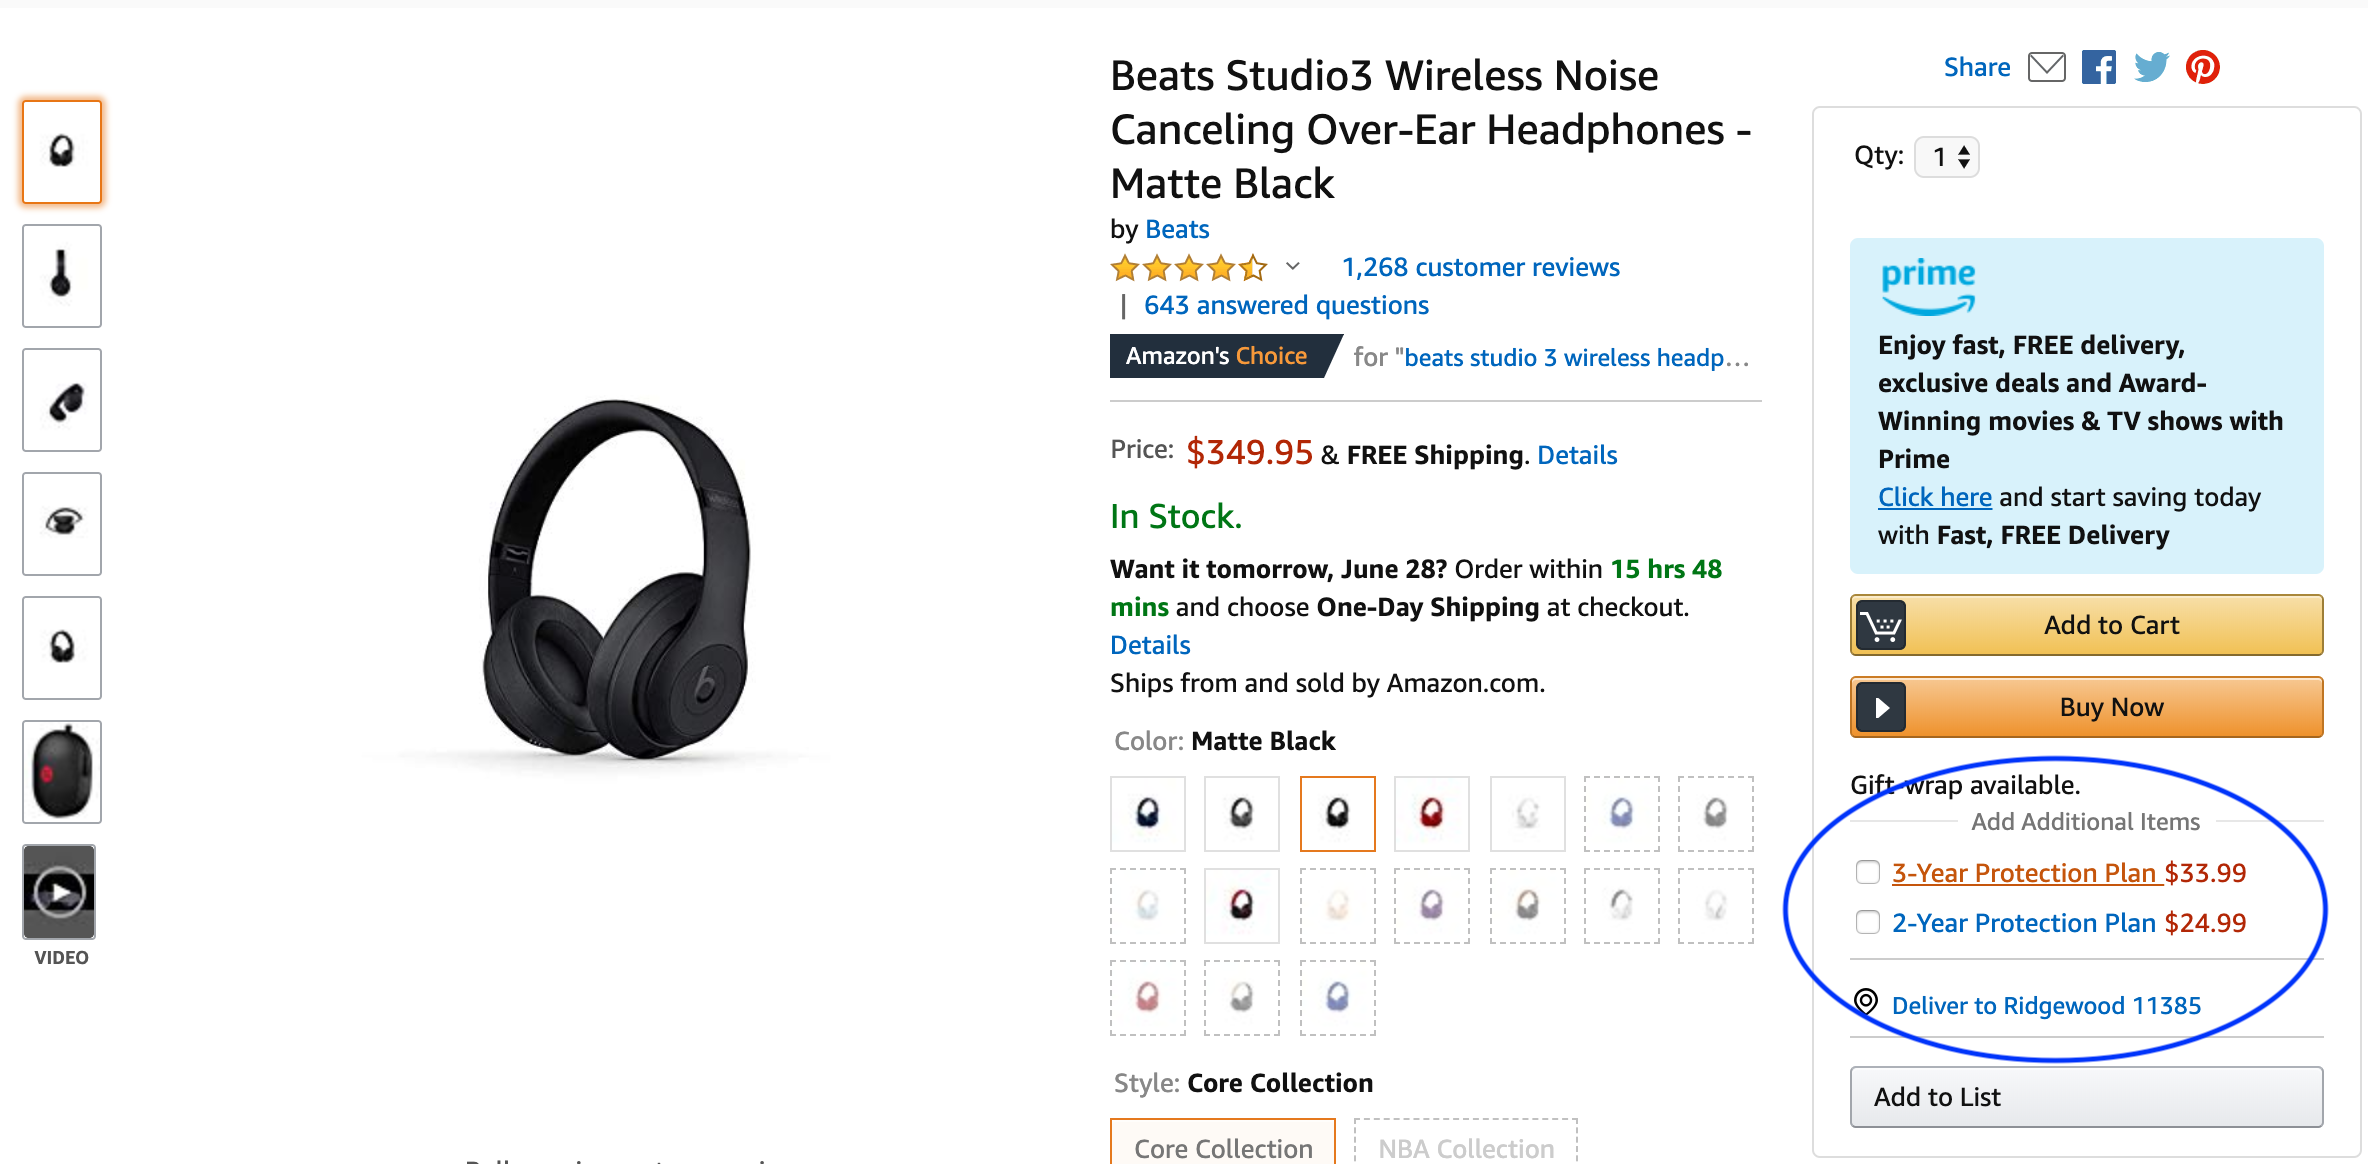
Task: View the folded headphones thumbnail image
Action: [x=62, y=400]
